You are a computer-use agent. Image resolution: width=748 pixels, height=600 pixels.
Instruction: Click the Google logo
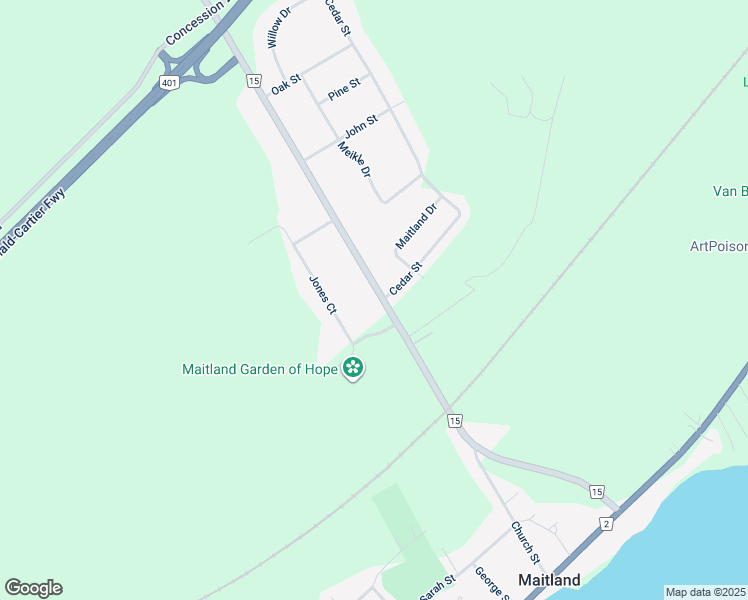pos(33,588)
